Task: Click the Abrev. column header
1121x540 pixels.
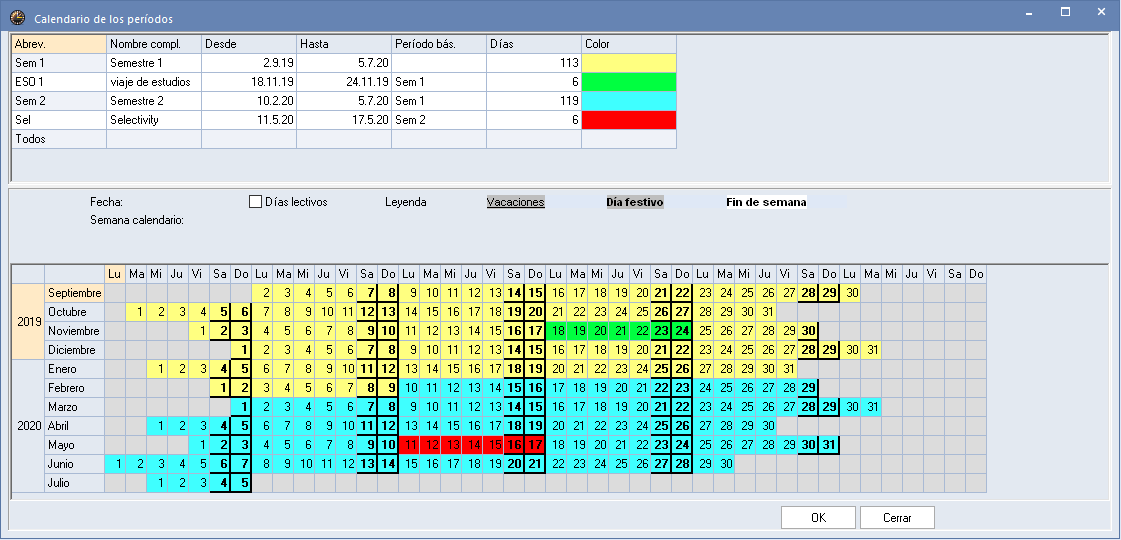Action: 59,44
